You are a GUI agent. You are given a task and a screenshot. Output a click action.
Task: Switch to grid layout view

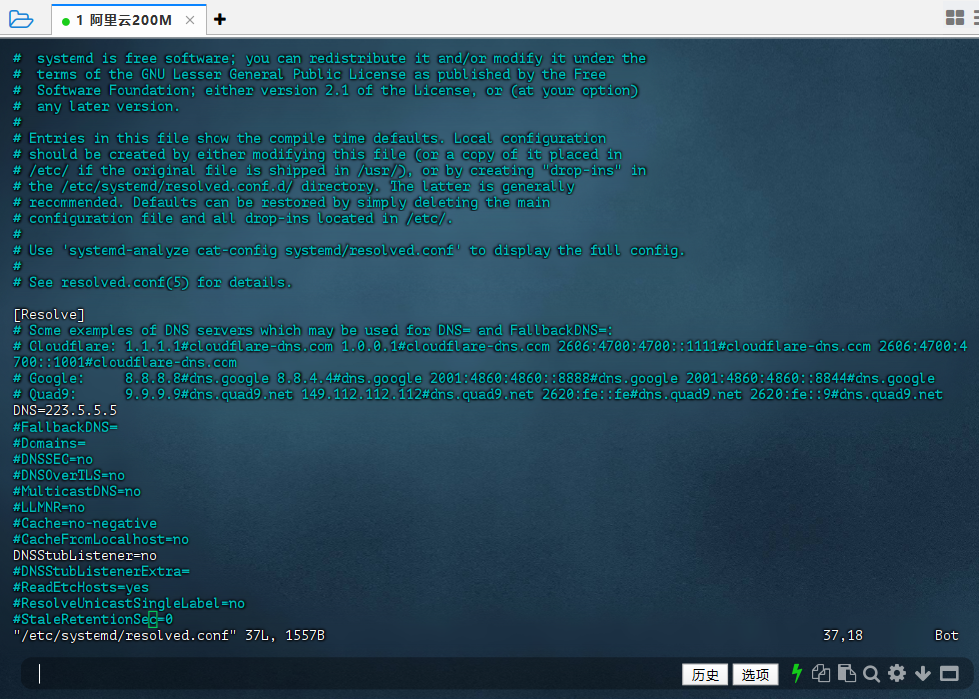[x=955, y=18]
